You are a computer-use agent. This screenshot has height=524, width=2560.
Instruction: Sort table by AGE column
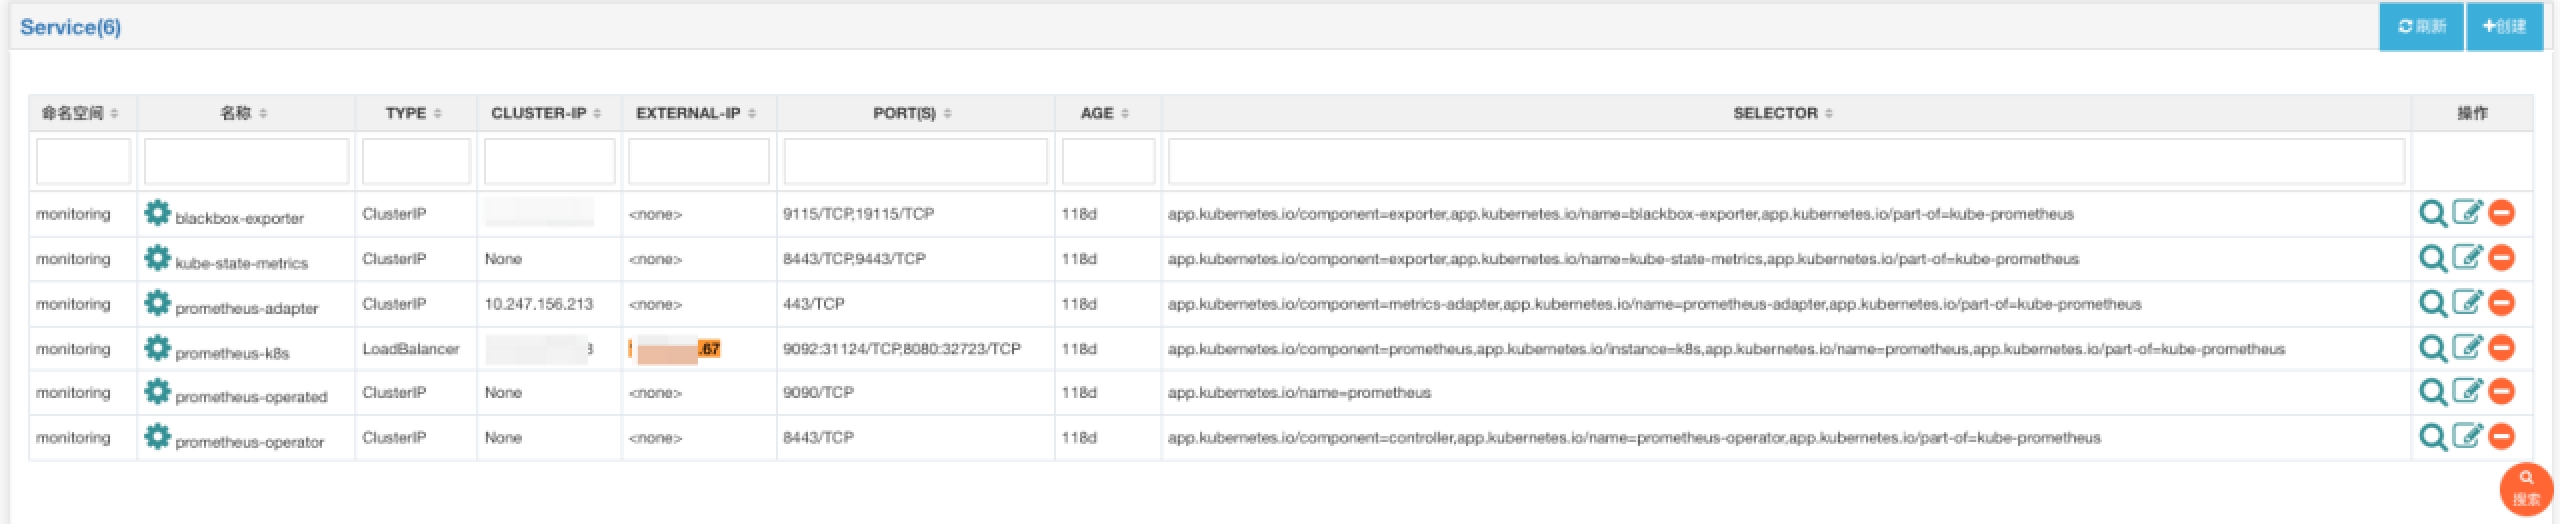1105,113
